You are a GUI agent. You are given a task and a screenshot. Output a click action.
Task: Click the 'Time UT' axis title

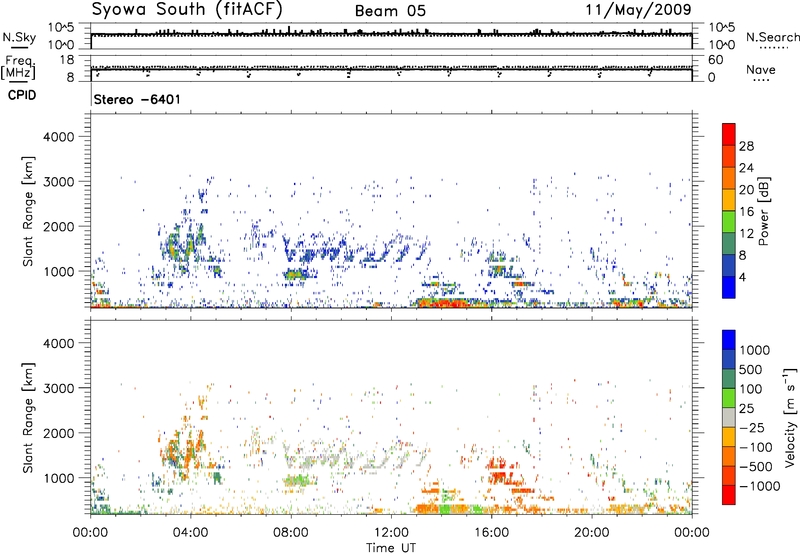(x=391, y=548)
